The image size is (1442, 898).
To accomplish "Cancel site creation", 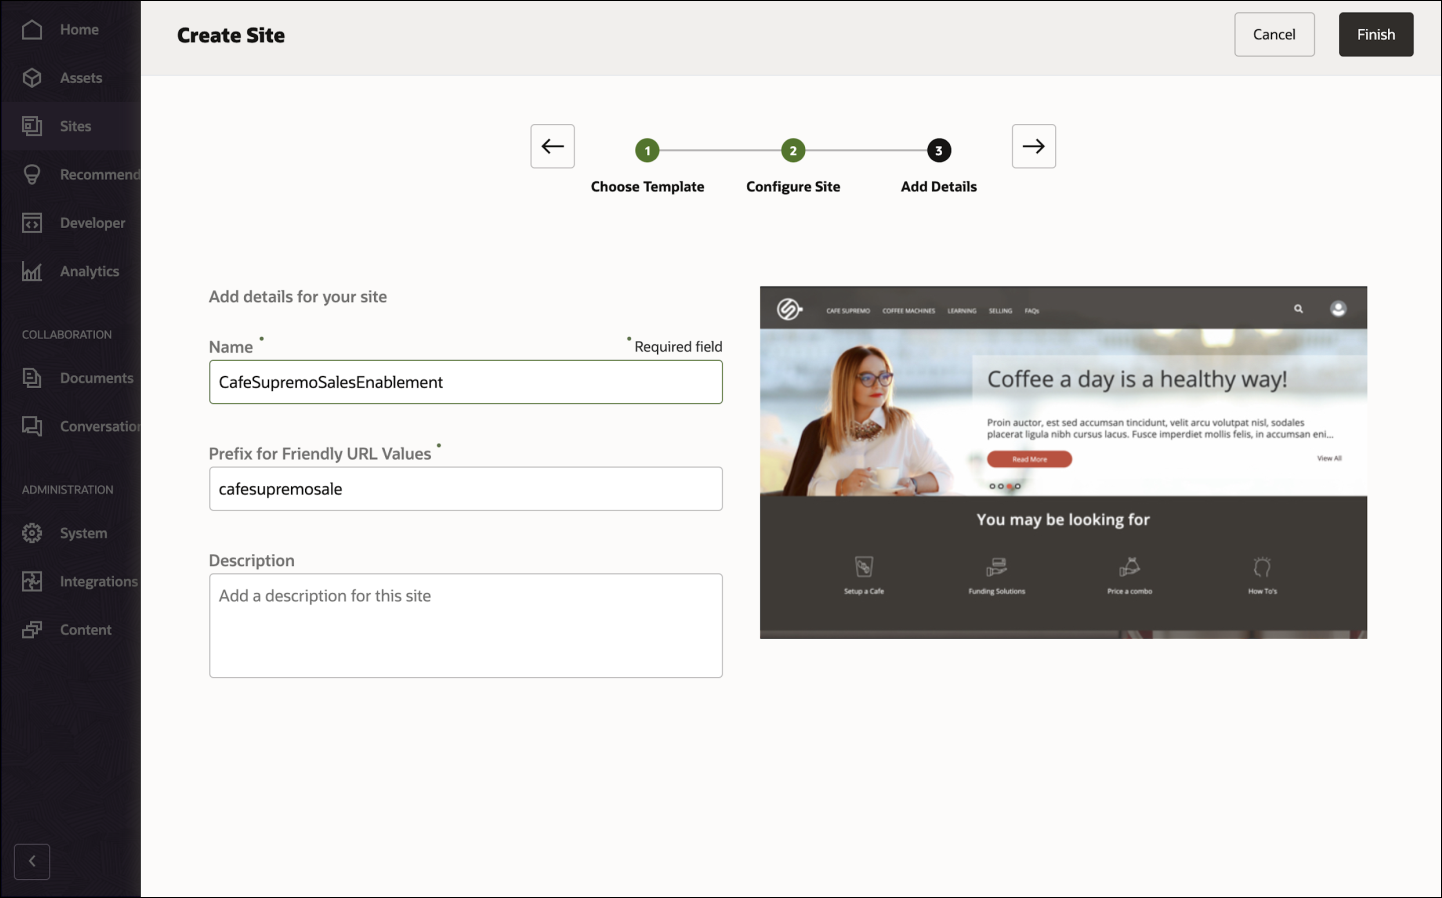I will point(1274,34).
